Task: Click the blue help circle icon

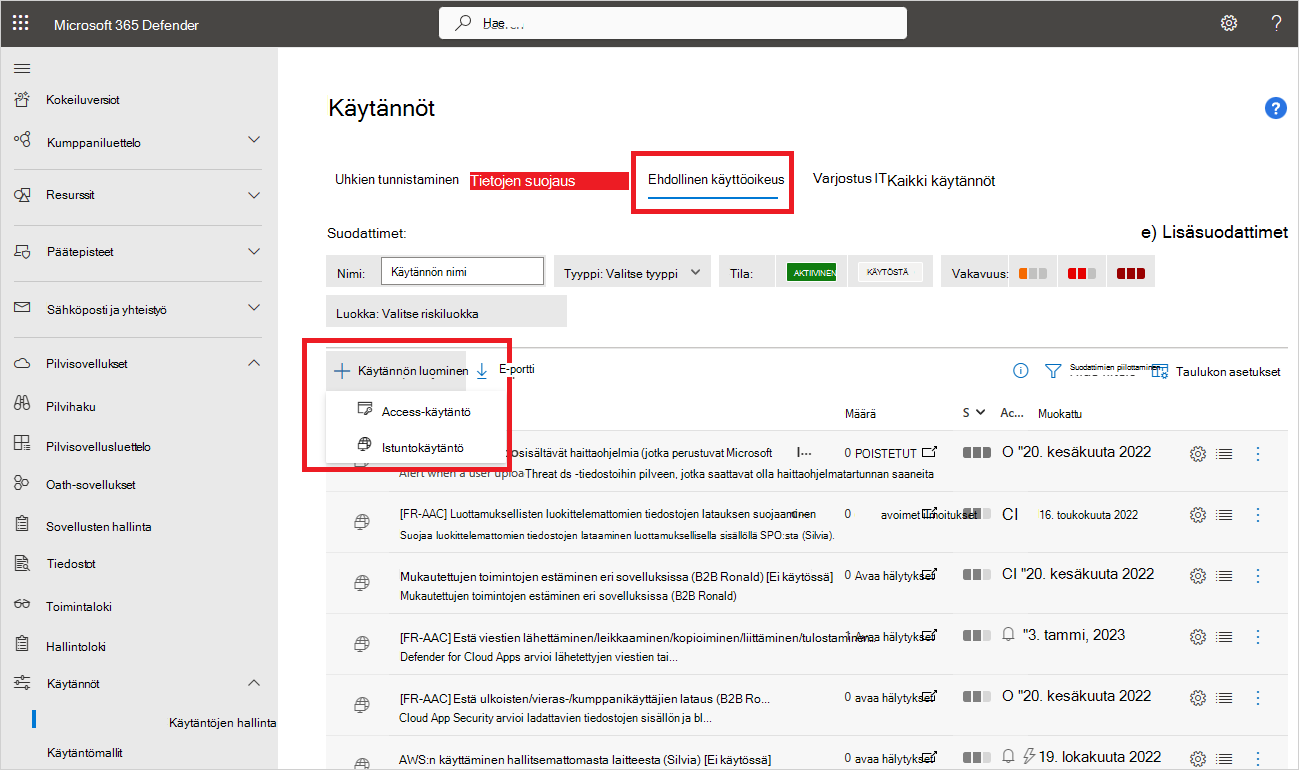Action: tap(1275, 109)
